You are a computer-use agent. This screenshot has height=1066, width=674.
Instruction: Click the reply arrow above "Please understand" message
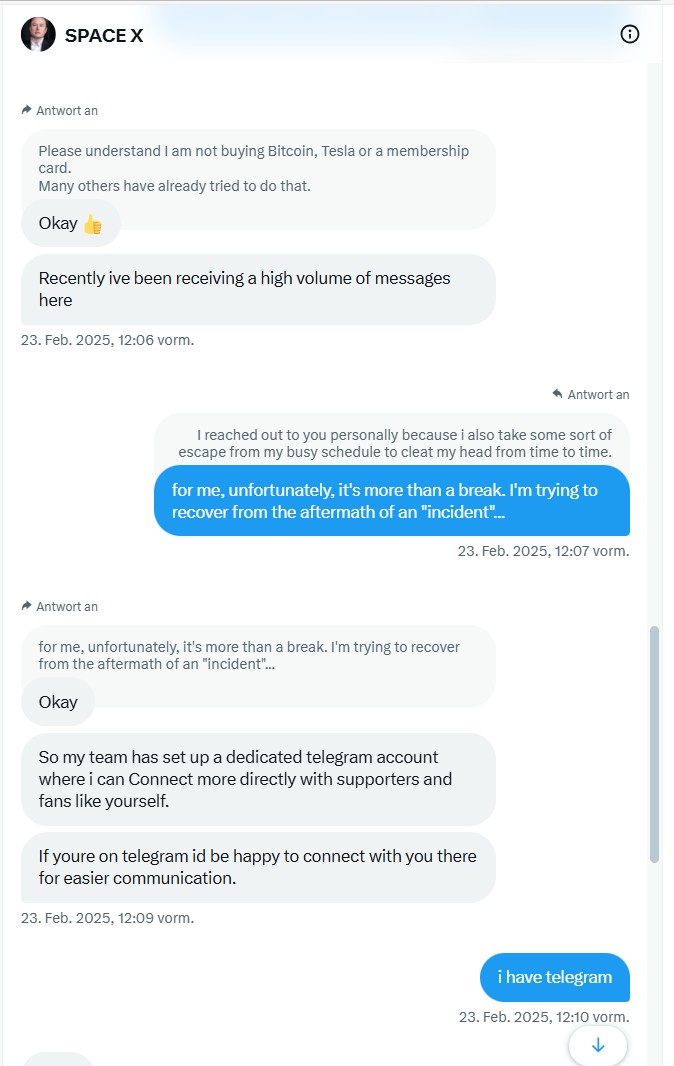[25, 110]
